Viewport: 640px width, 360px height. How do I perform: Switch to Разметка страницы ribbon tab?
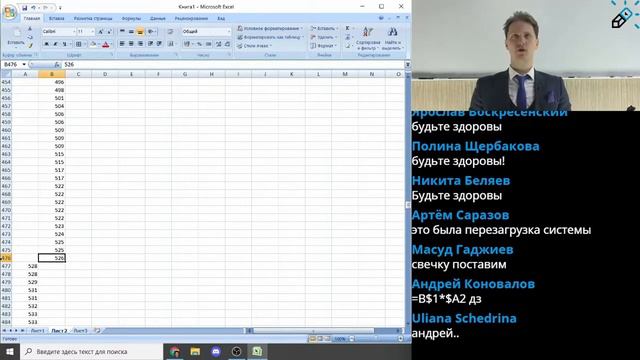pos(93,18)
